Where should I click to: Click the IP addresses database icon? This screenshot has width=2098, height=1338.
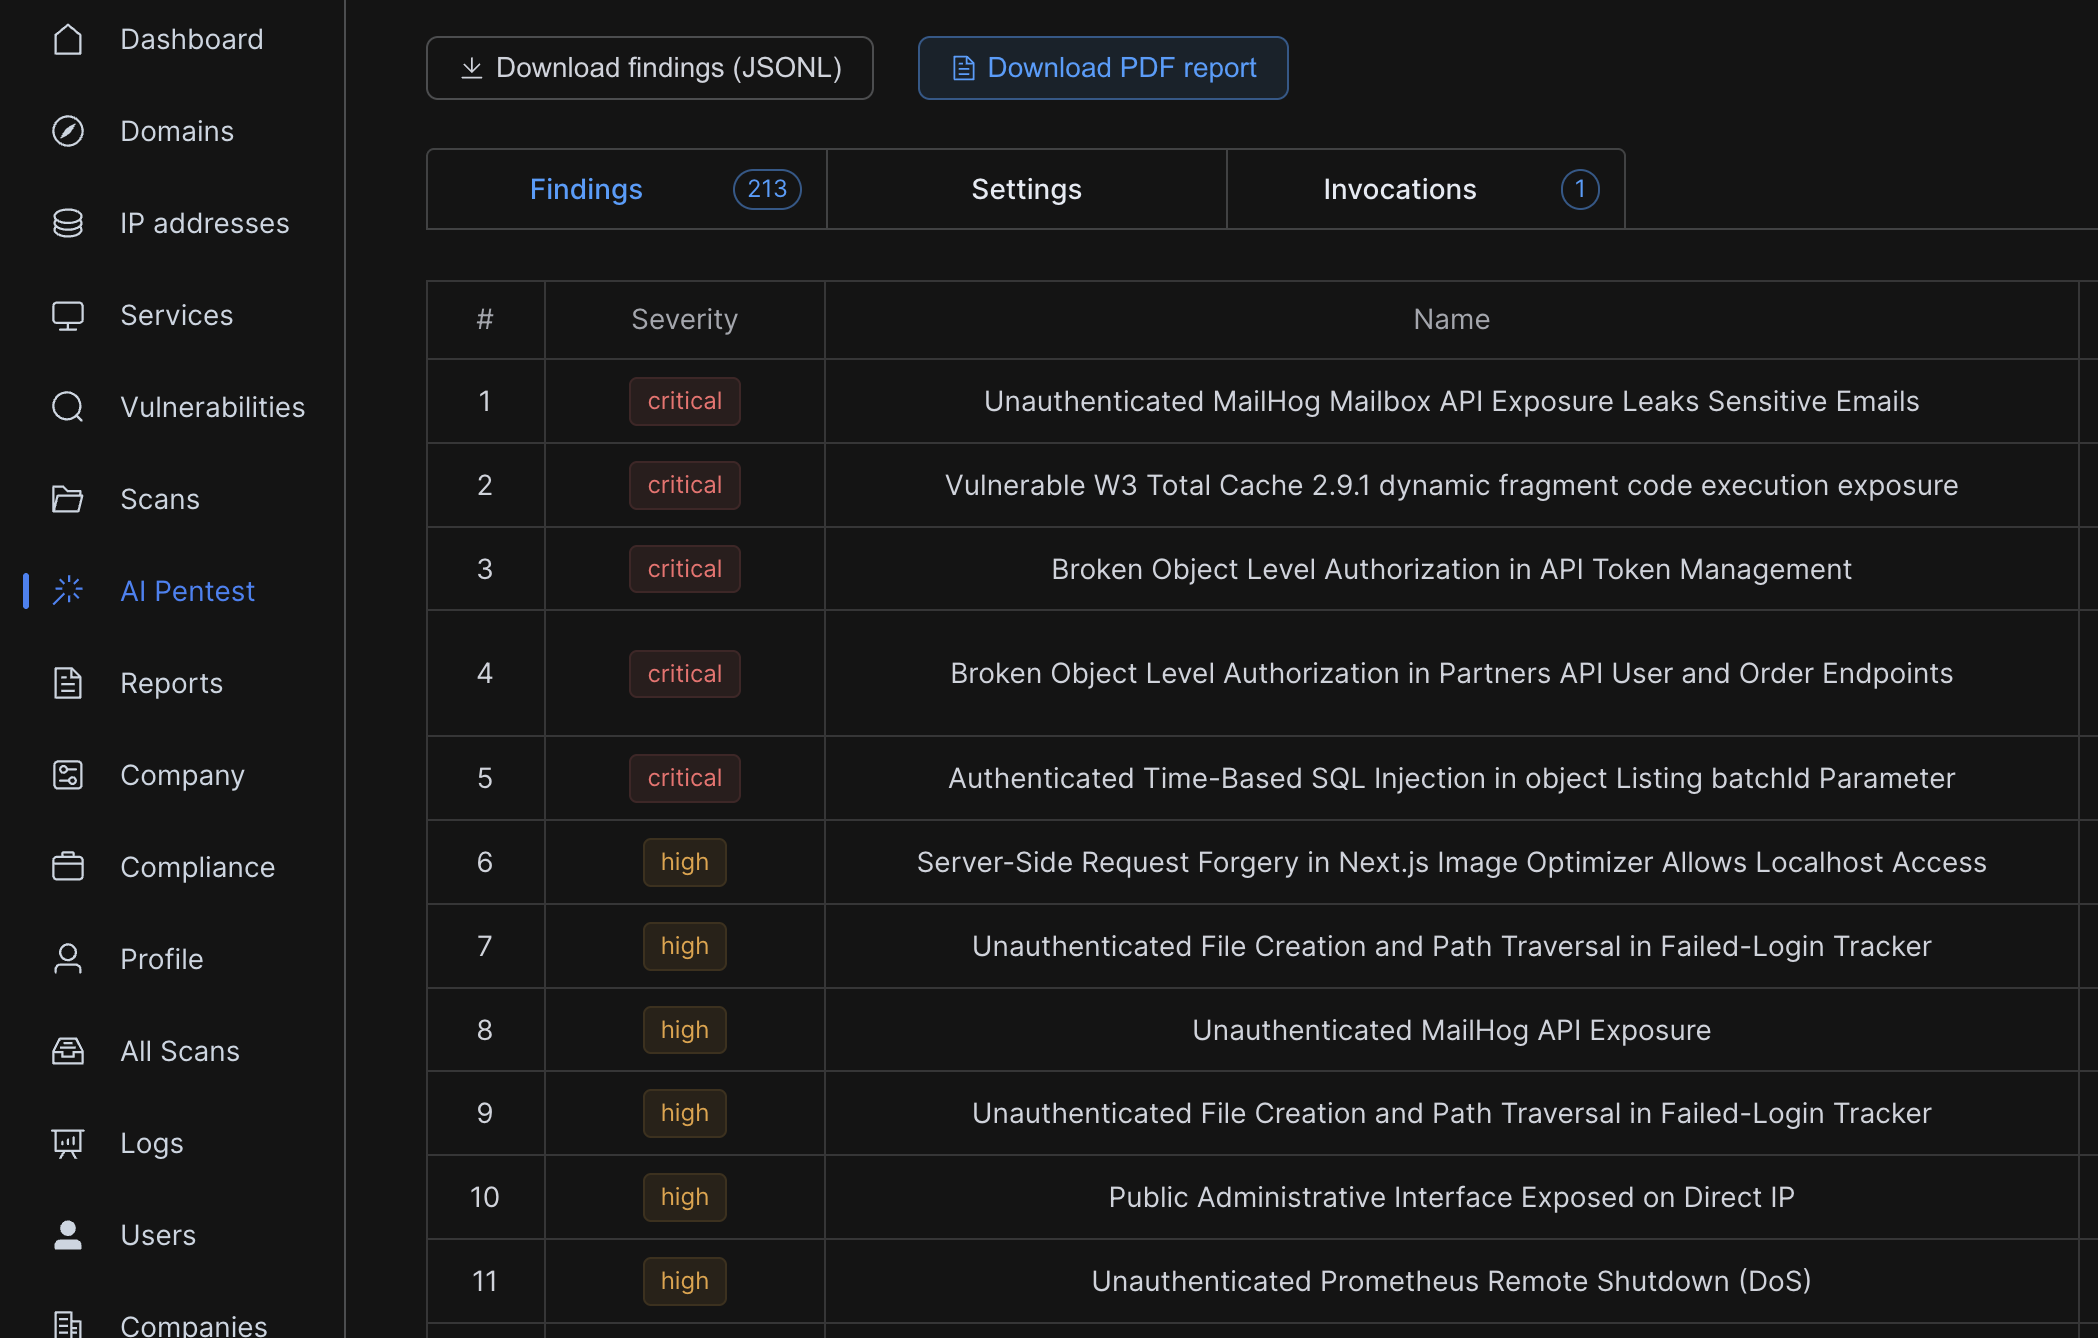click(68, 223)
